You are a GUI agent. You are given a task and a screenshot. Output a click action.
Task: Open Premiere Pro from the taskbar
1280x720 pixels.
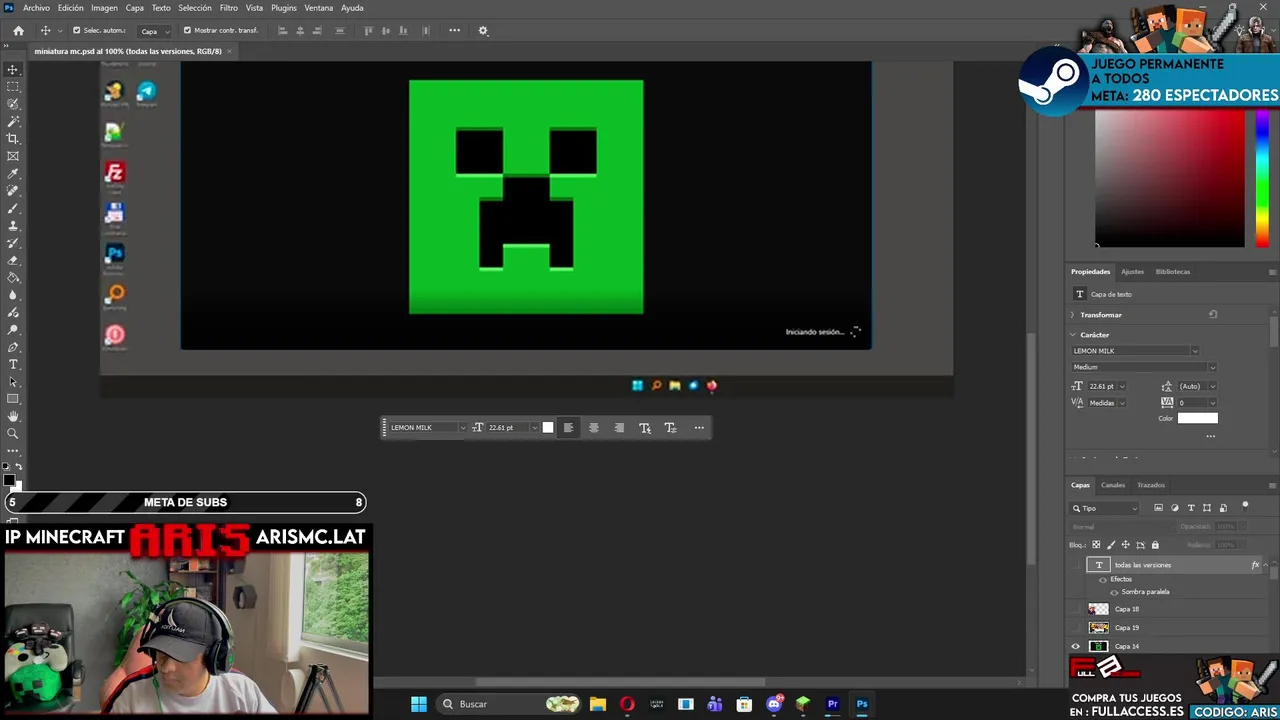coord(832,704)
